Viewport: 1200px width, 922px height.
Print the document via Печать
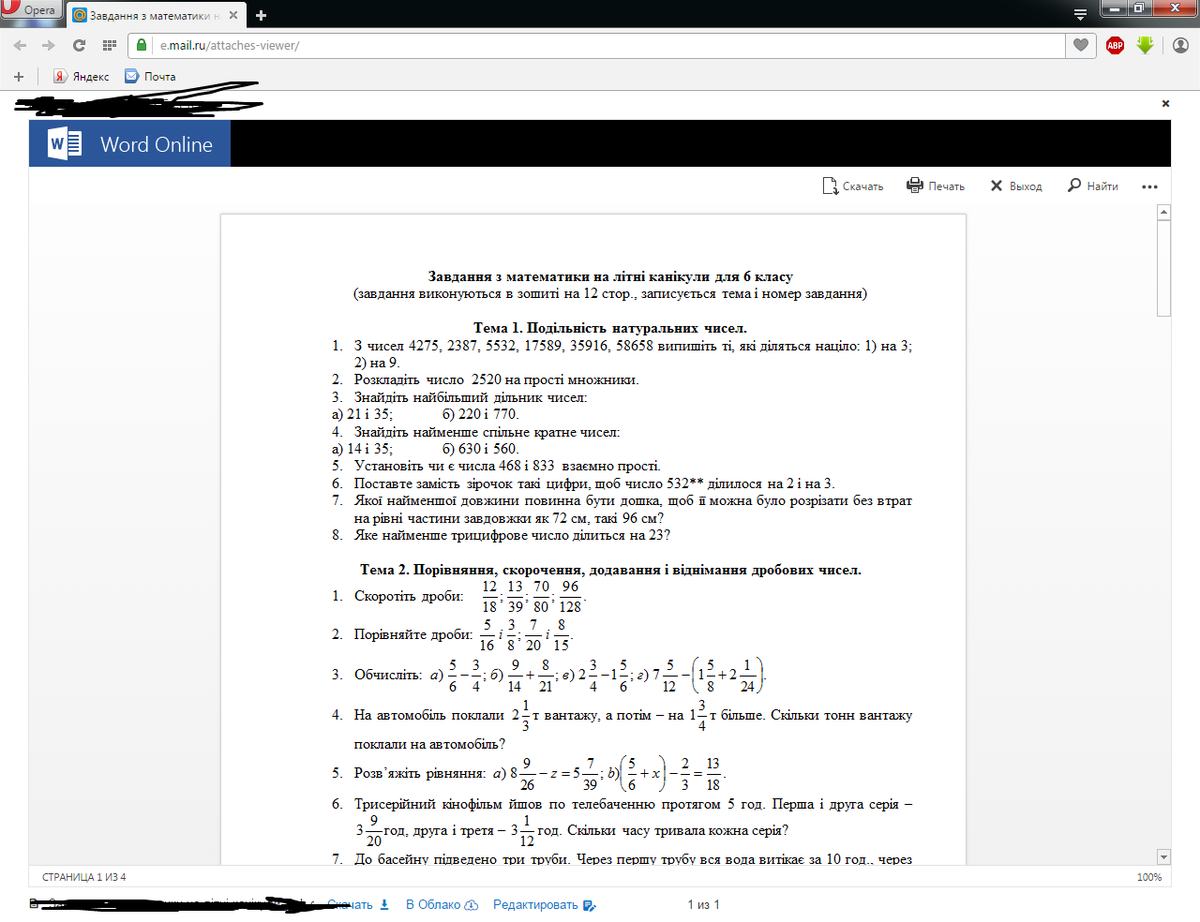click(x=936, y=186)
